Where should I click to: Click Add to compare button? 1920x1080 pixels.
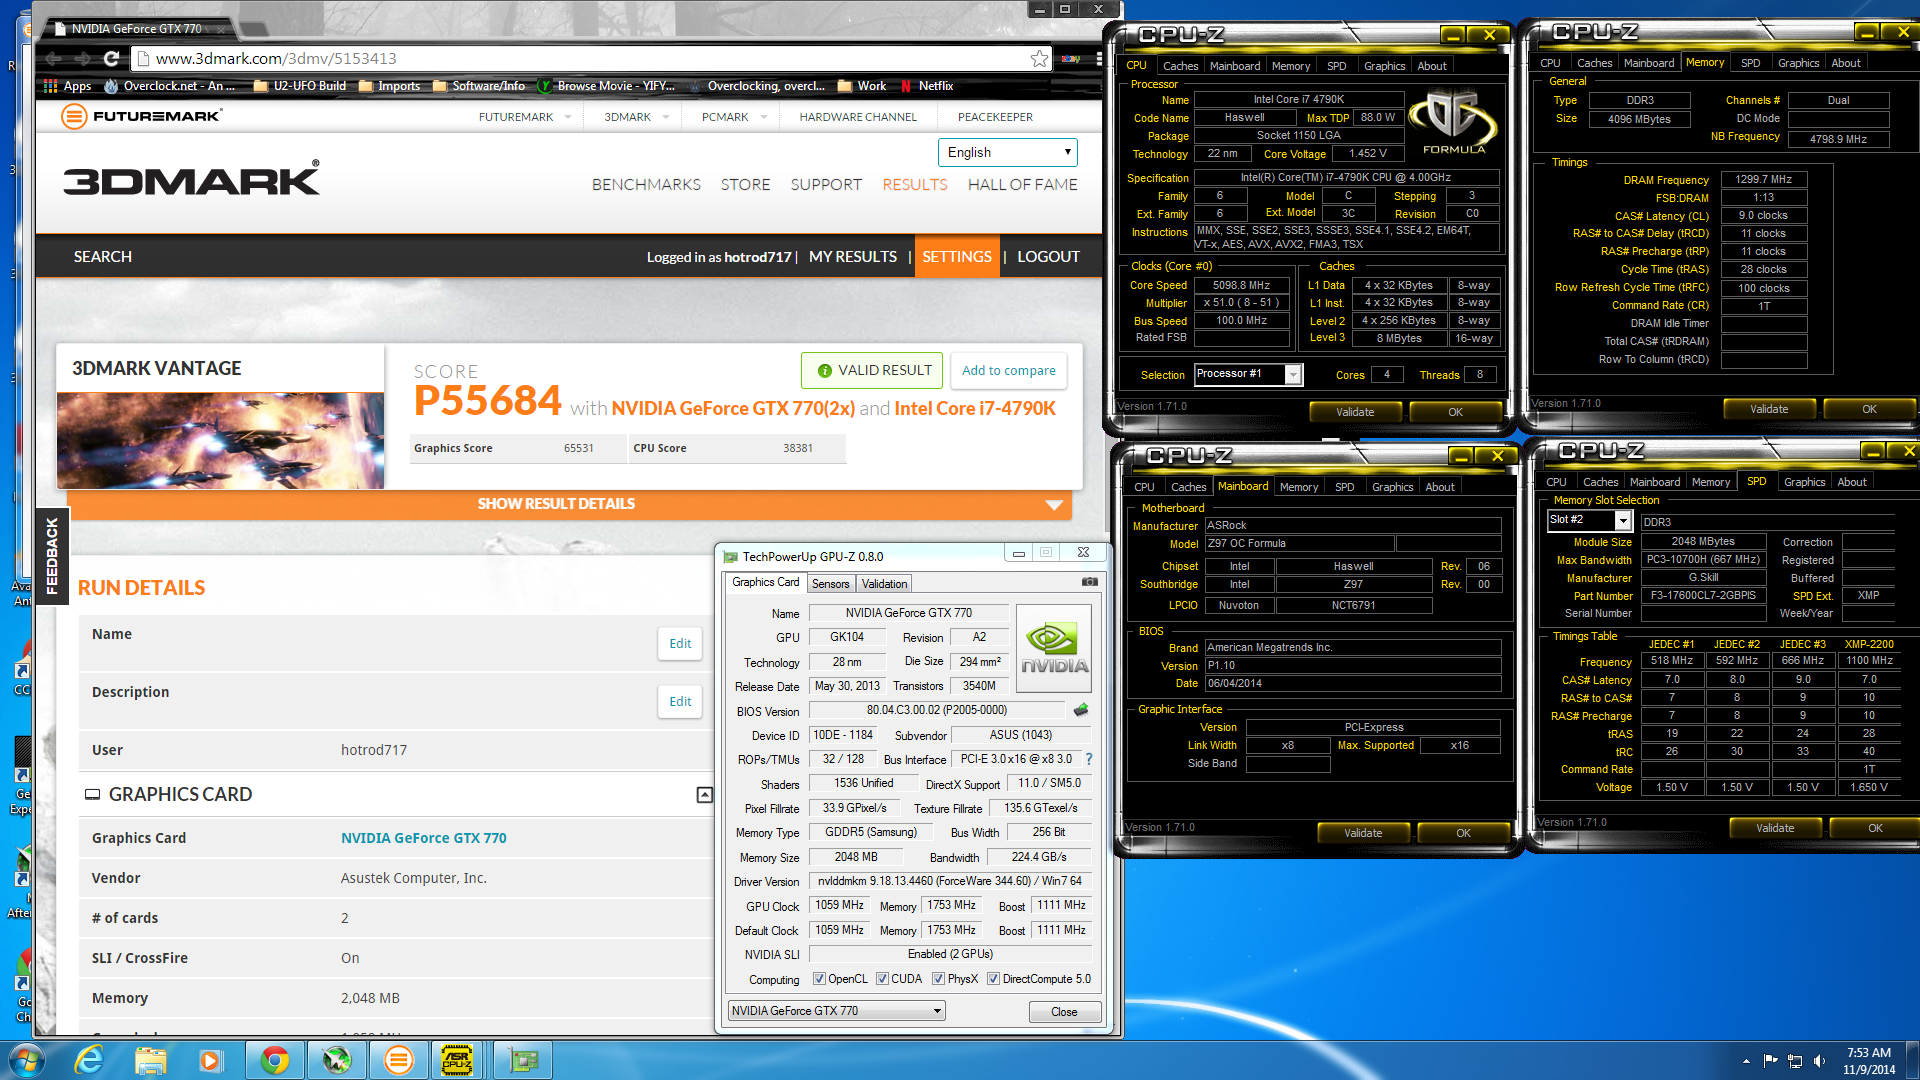(x=1008, y=371)
